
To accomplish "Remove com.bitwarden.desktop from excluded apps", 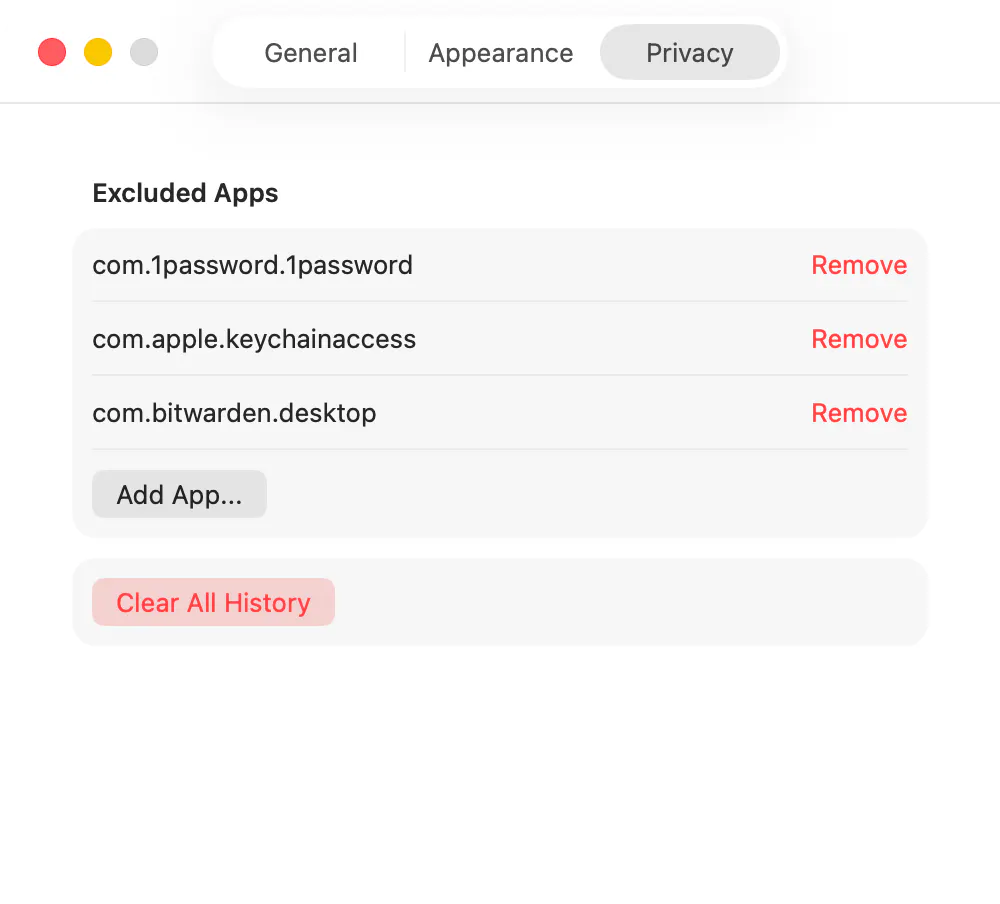I will pyautogui.click(x=858, y=413).
